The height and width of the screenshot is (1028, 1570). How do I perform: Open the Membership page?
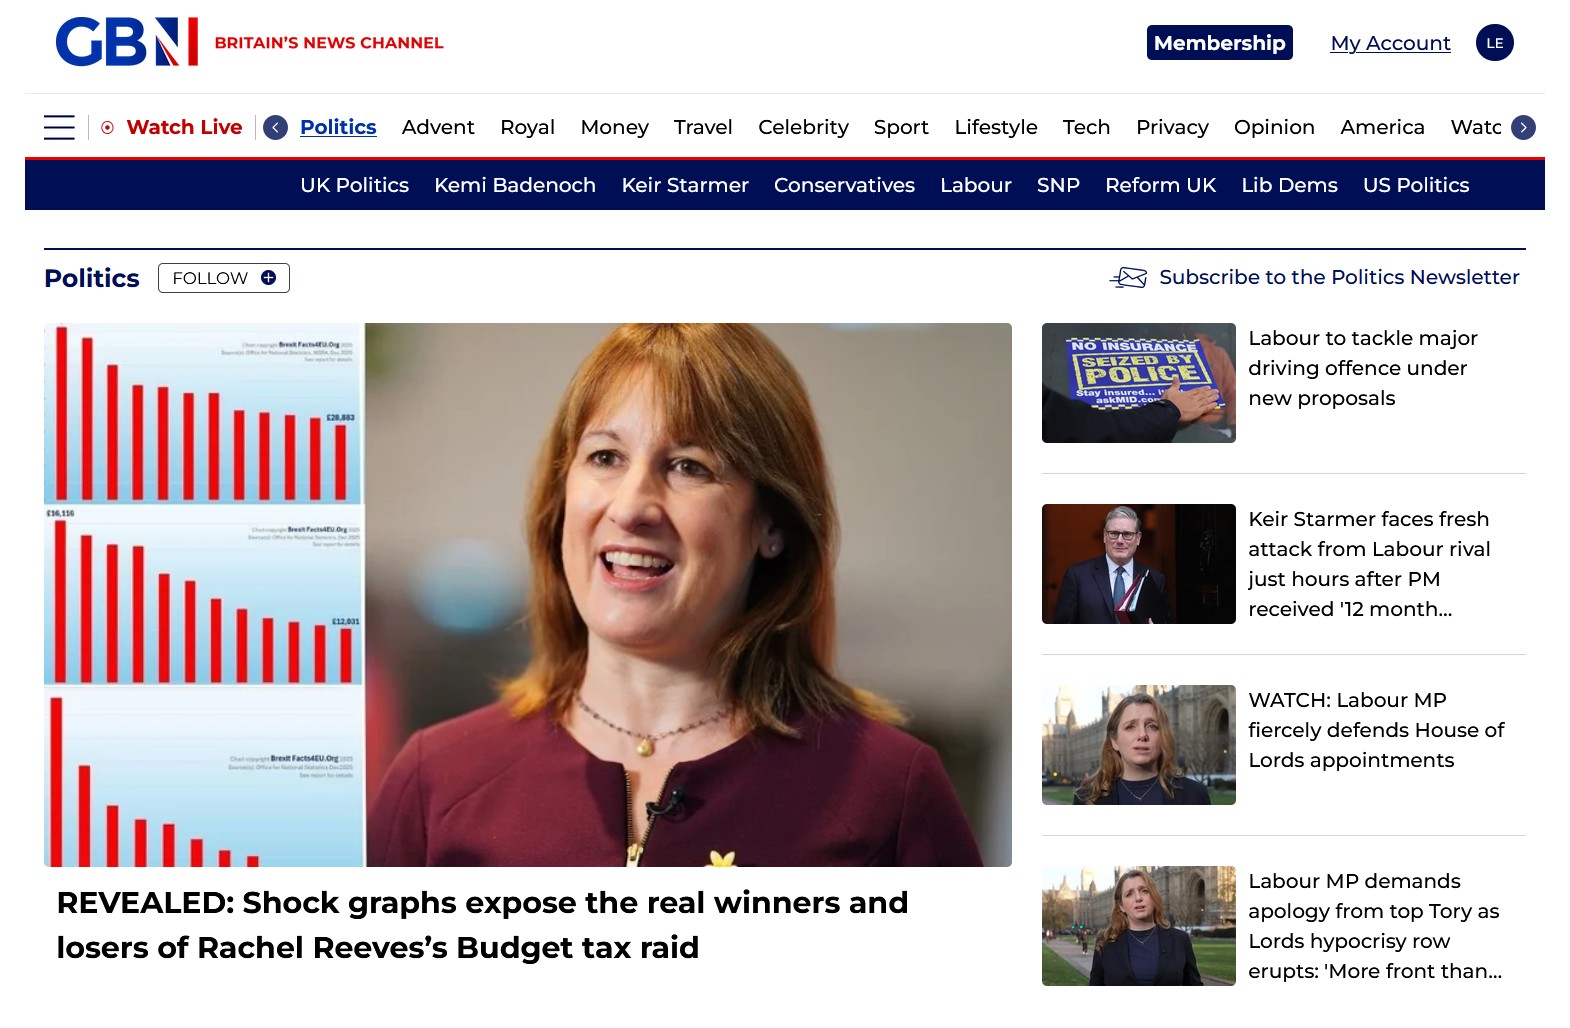click(1219, 43)
